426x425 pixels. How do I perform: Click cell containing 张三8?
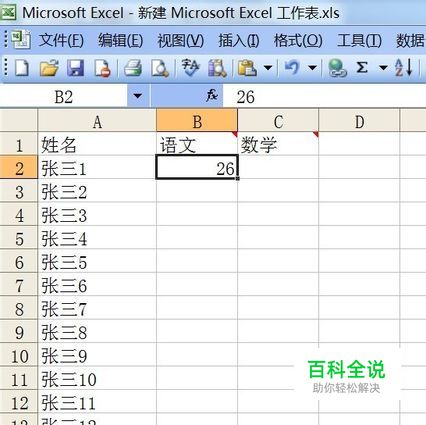97,332
